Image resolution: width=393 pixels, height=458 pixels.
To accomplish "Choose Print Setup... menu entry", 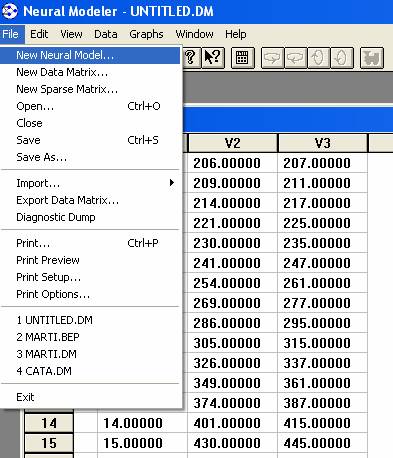I will tap(90, 277).
